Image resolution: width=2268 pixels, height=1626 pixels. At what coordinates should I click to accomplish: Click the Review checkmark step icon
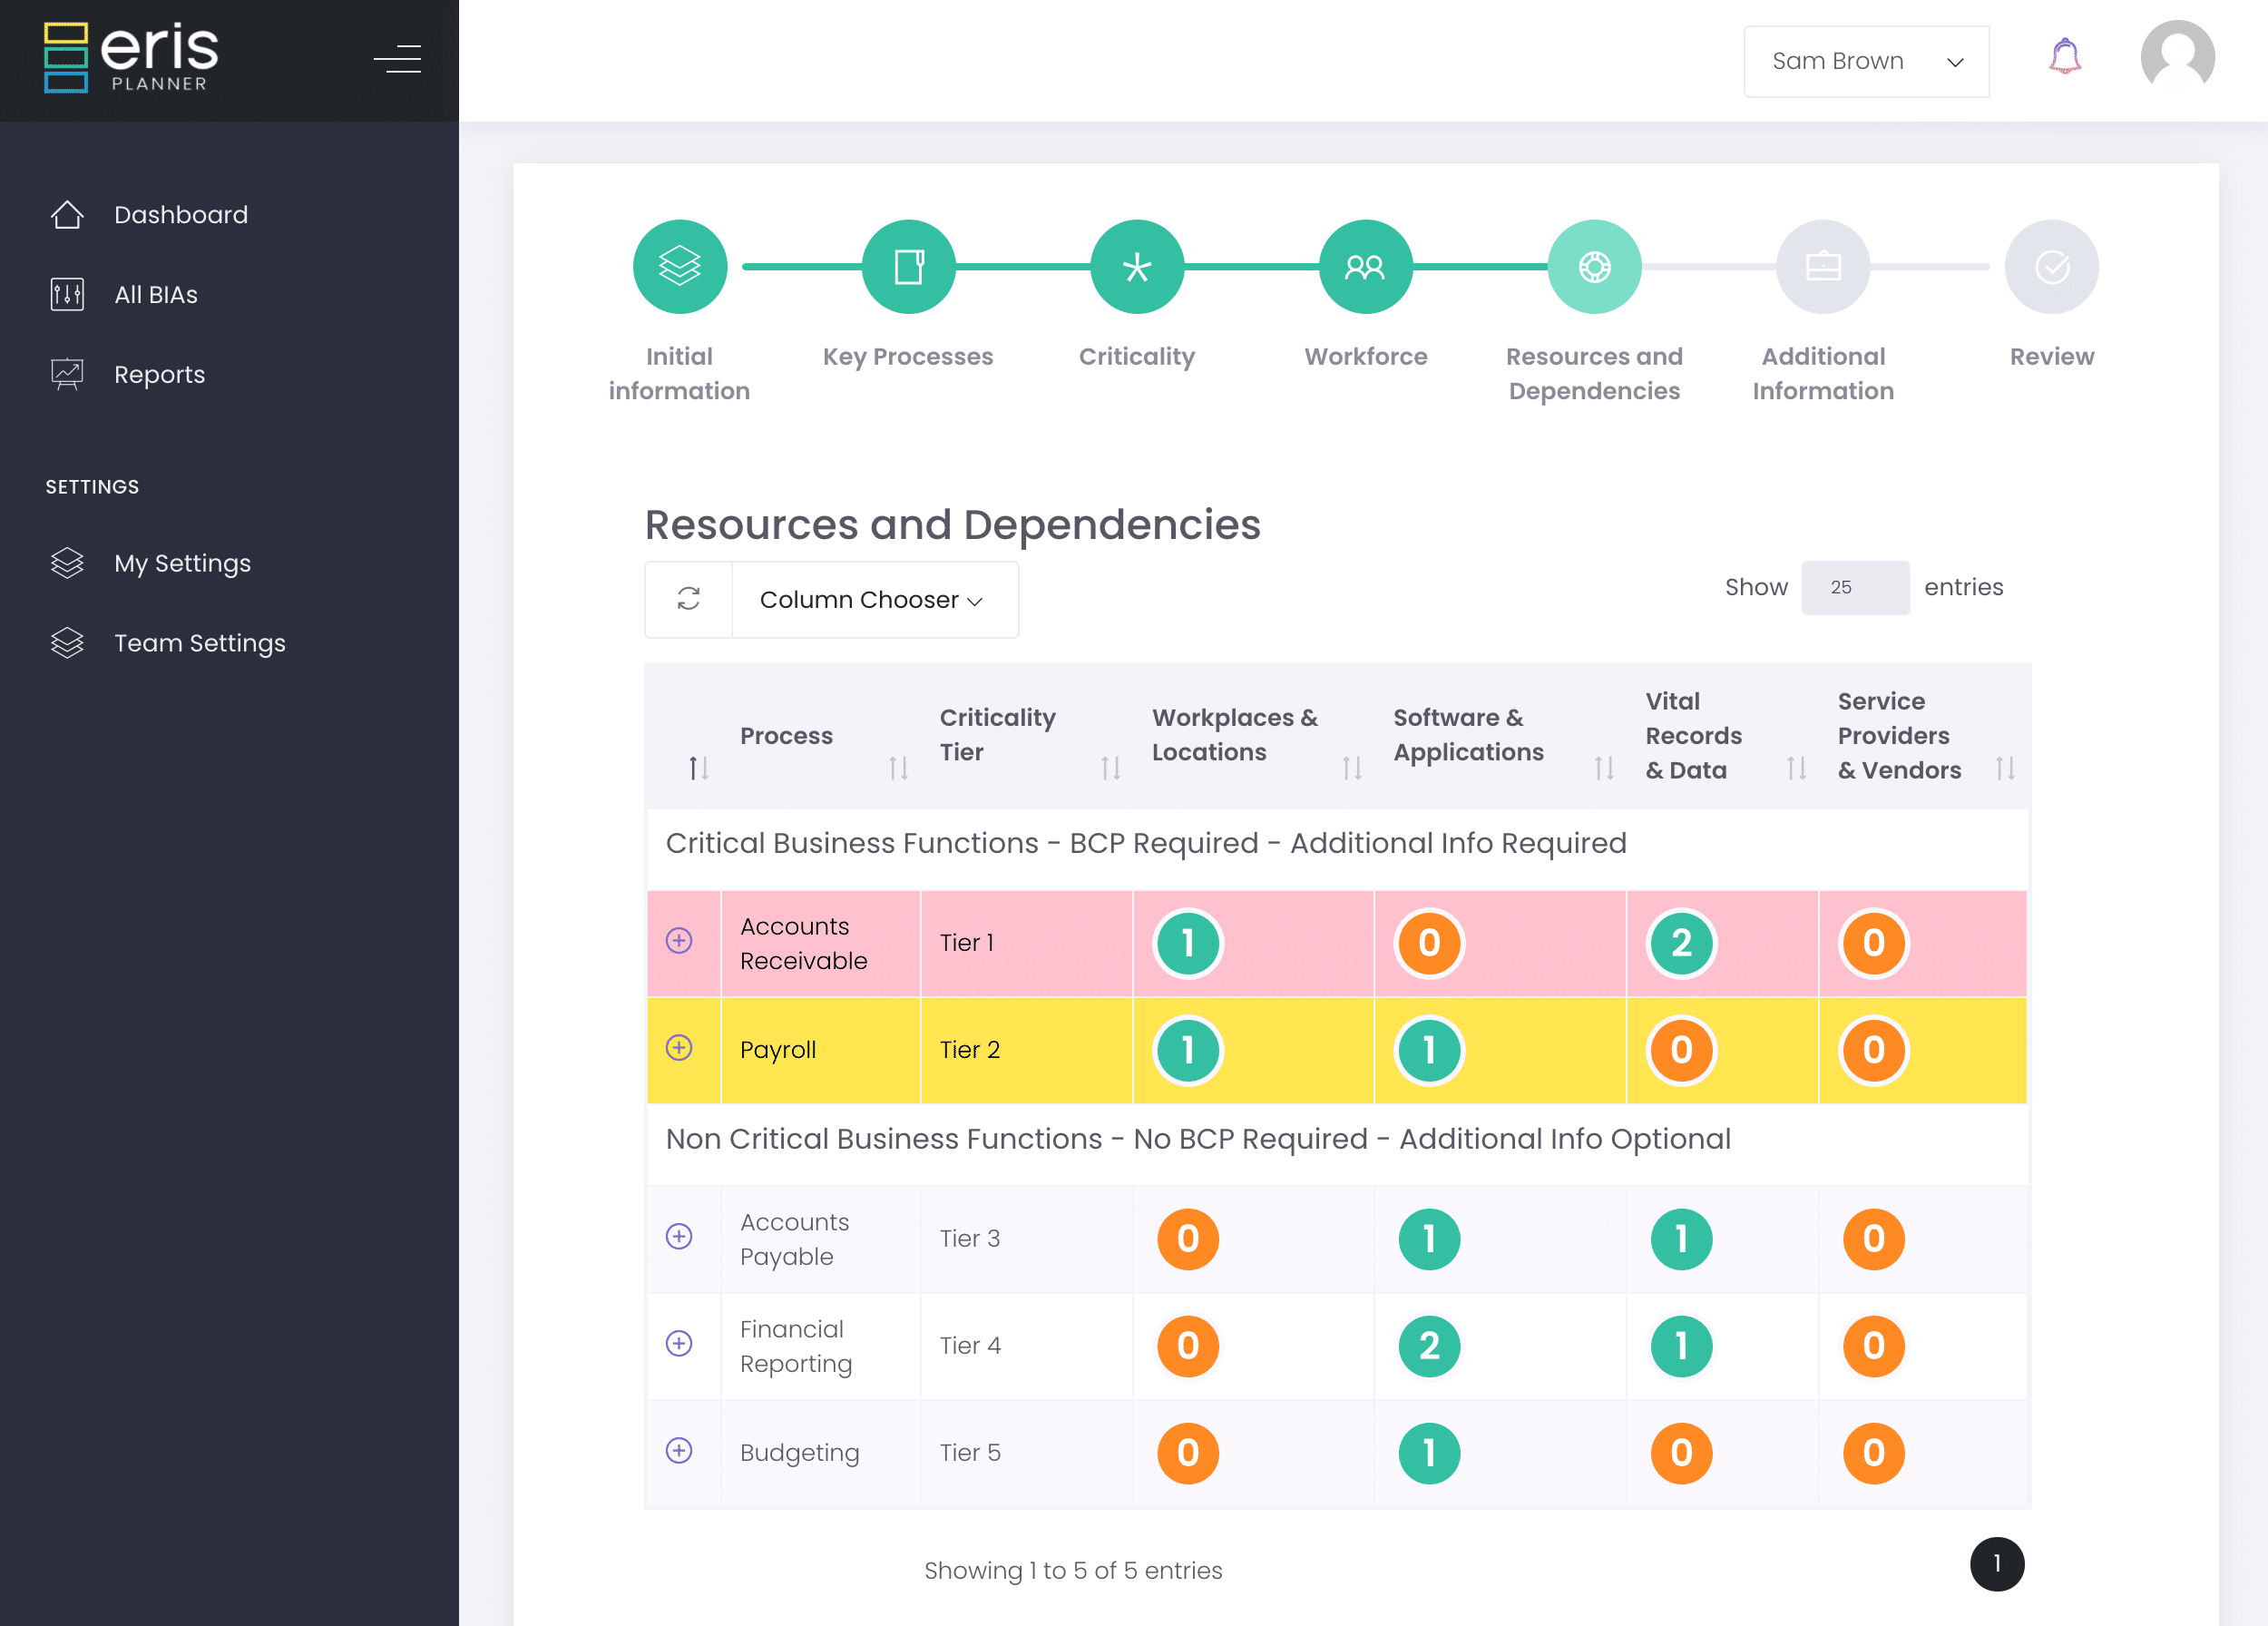pos(2051,267)
